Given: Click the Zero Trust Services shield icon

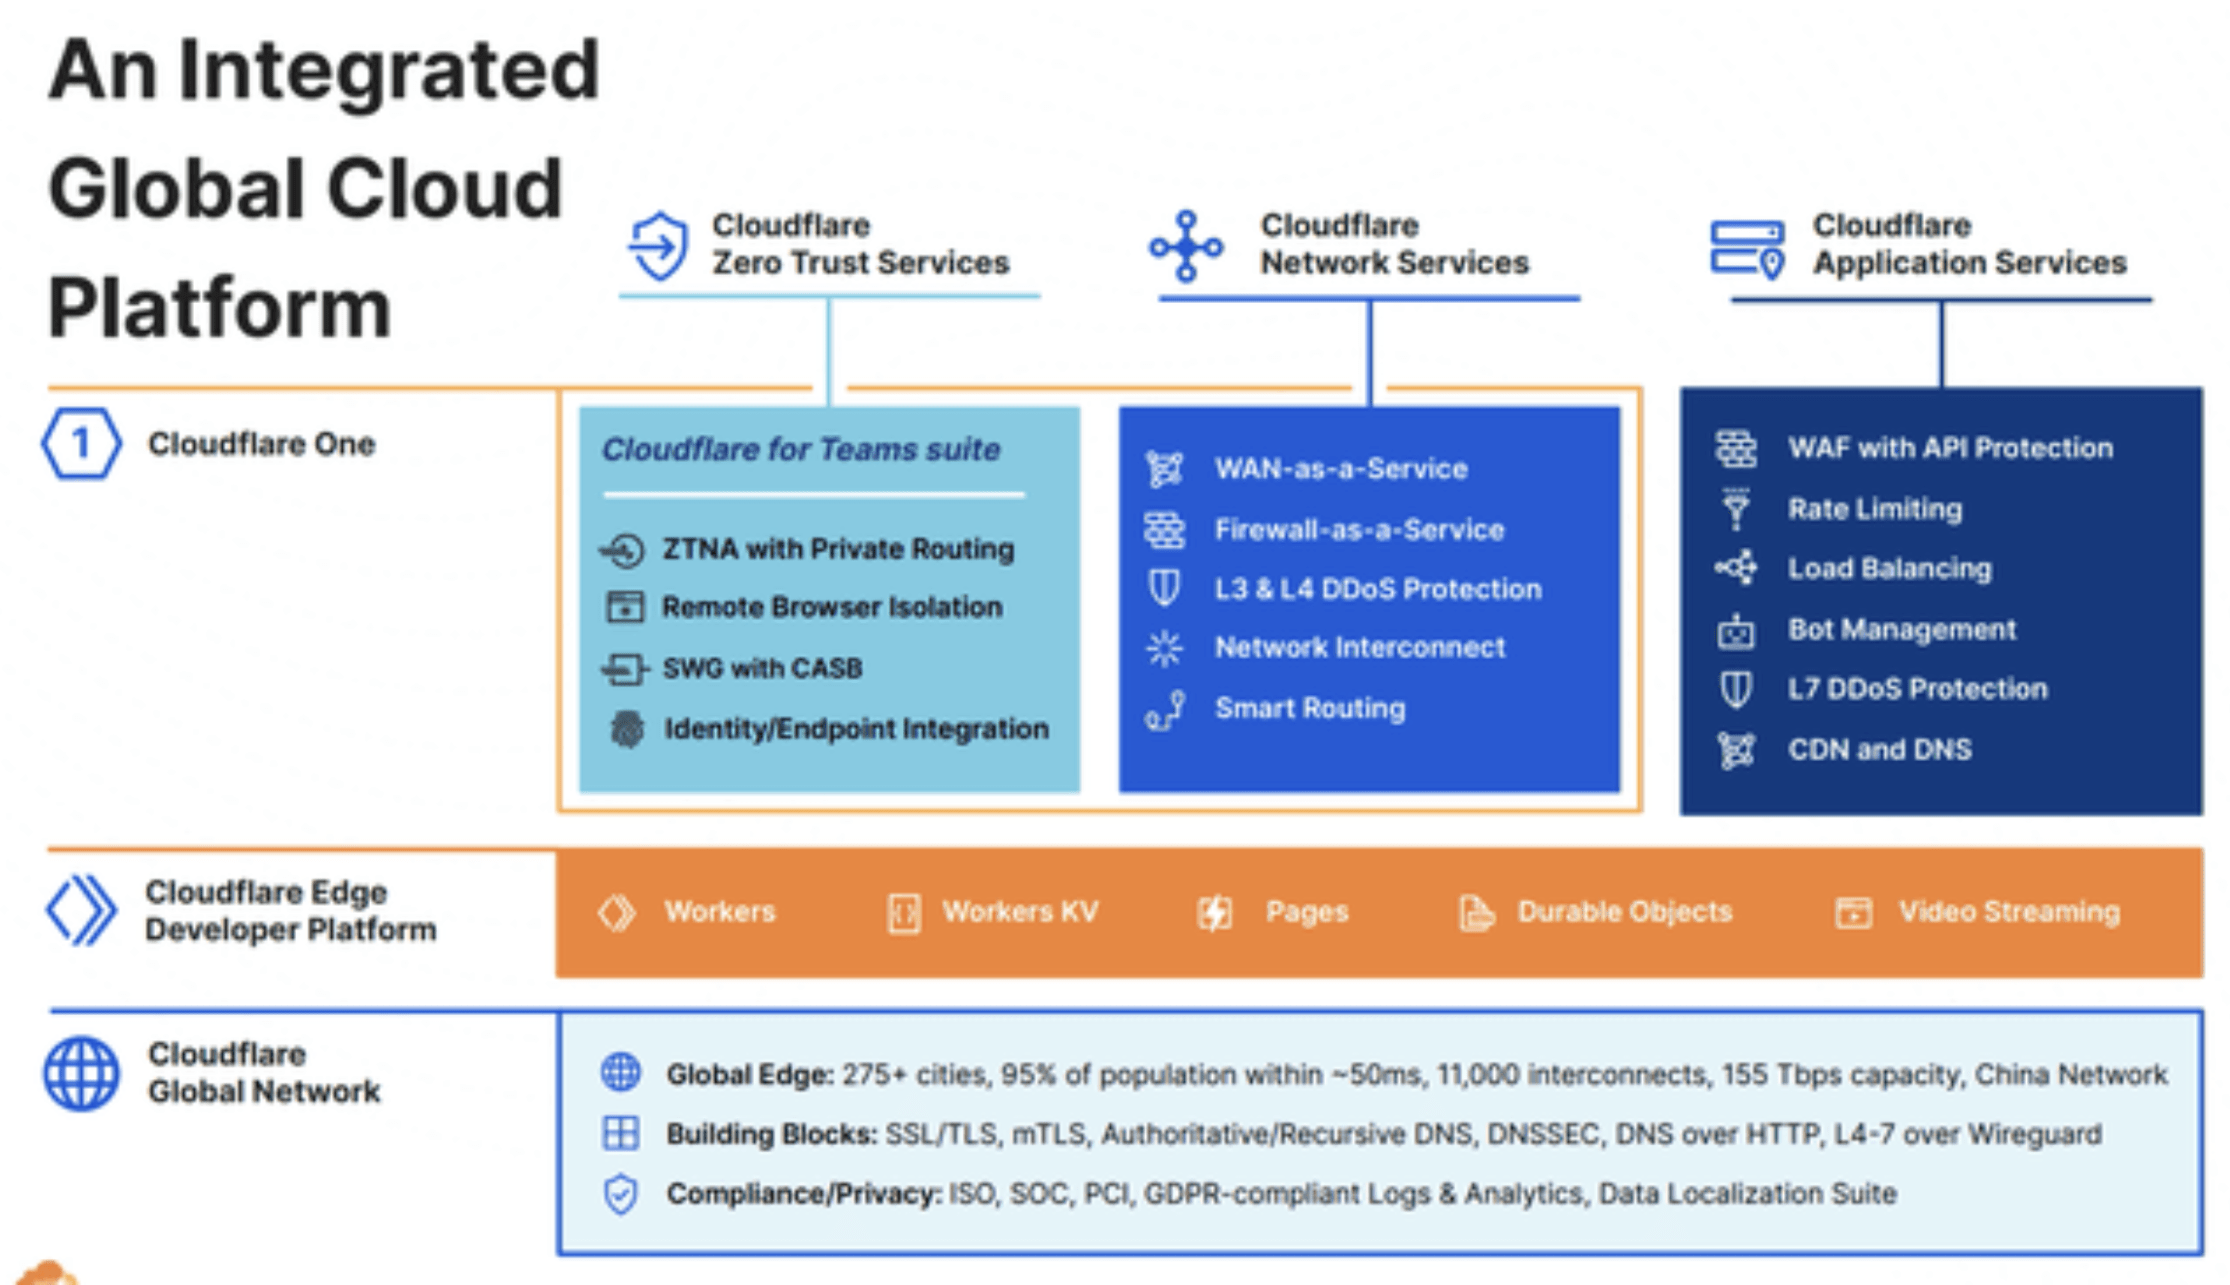Looking at the screenshot, I should pos(658,245).
